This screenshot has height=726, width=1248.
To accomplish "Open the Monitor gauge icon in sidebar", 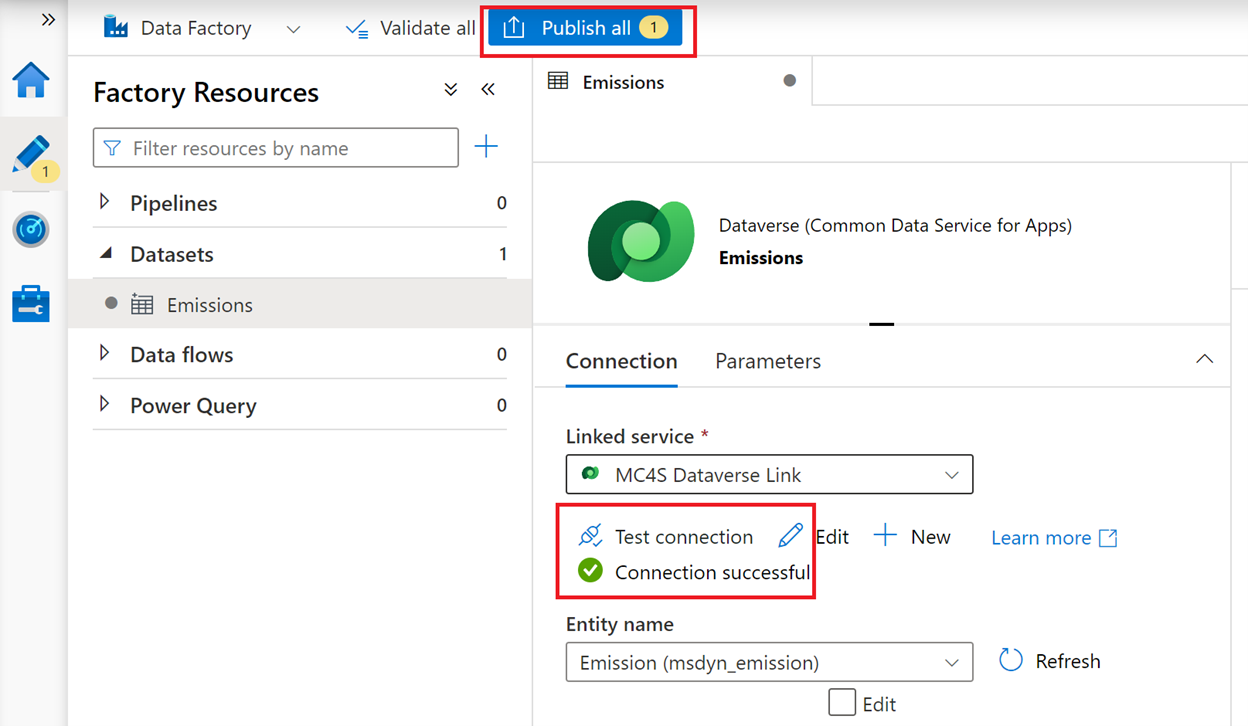I will 31,229.
